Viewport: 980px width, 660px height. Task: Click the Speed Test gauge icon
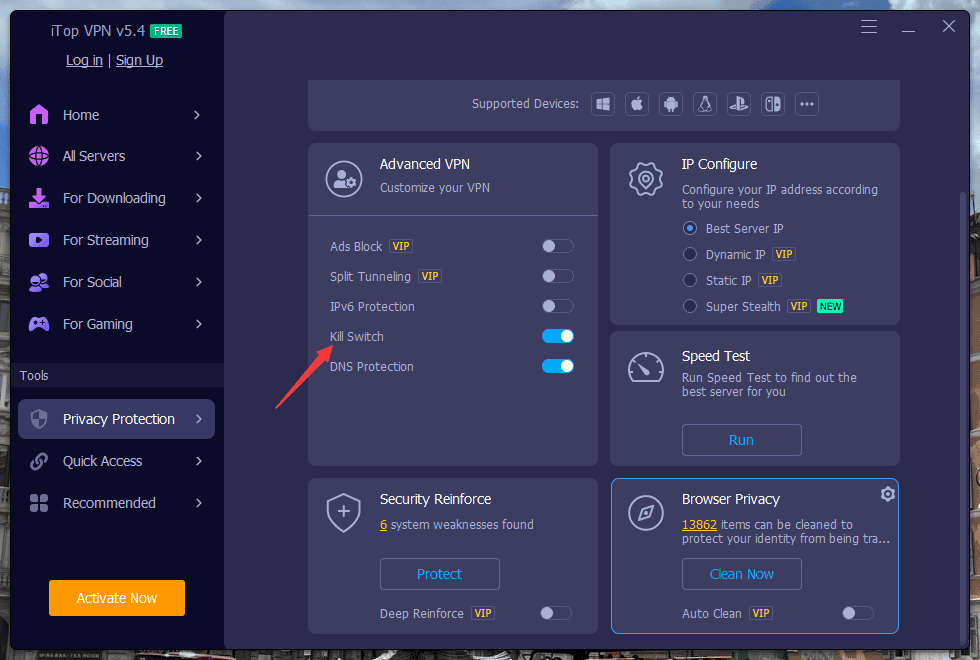tap(646, 368)
